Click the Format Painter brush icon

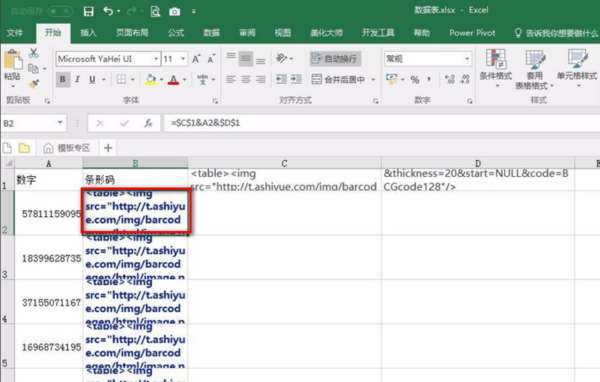point(34,83)
